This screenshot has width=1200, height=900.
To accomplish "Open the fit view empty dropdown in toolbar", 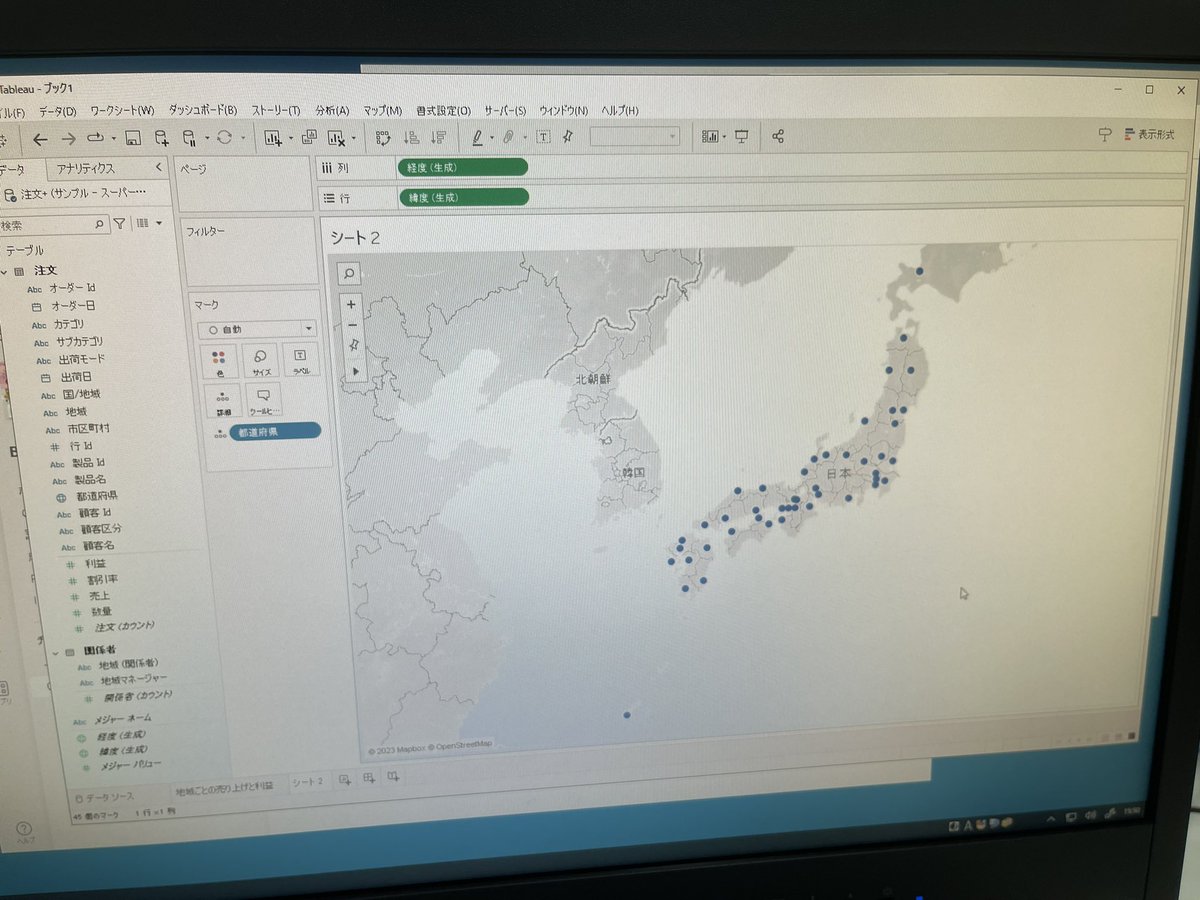I will coord(635,136).
